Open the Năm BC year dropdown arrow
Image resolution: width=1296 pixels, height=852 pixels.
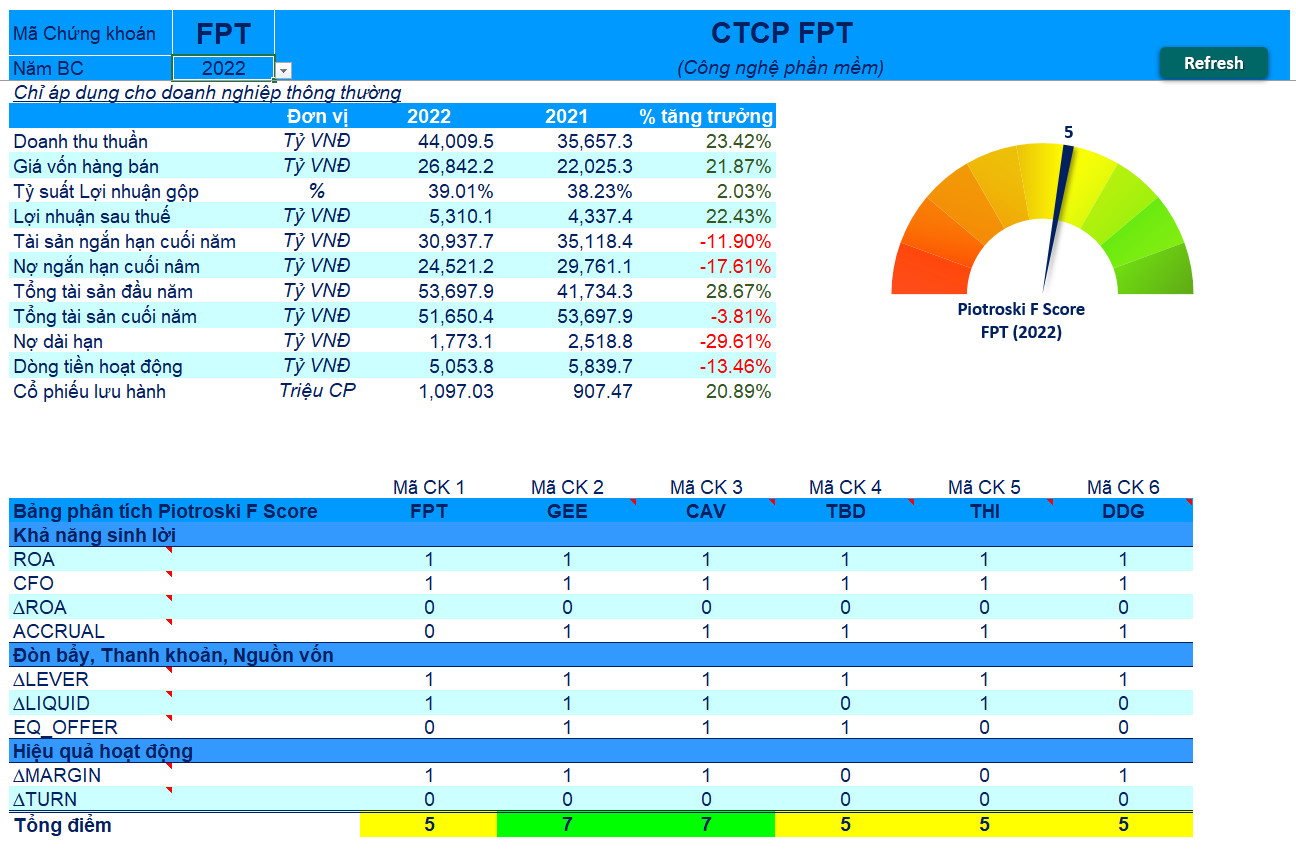[283, 70]
